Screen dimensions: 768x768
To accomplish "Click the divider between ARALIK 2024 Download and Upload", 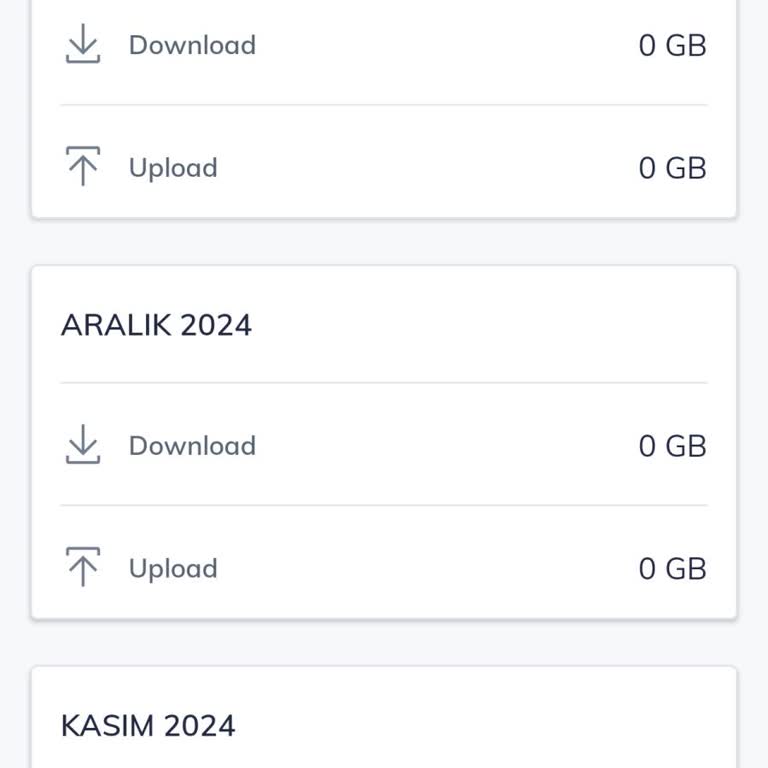I will pos(384,505).
